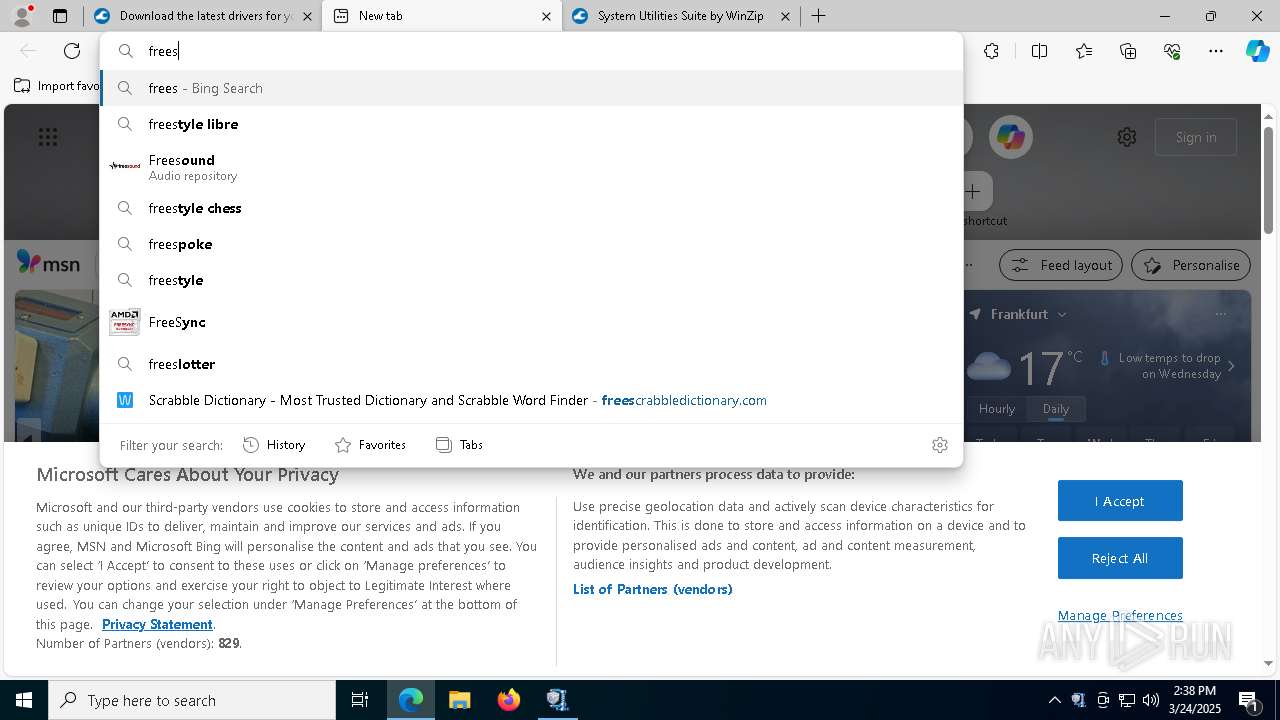Open the browser profile icon
The image size is (1280, 720).
[22, 16]
